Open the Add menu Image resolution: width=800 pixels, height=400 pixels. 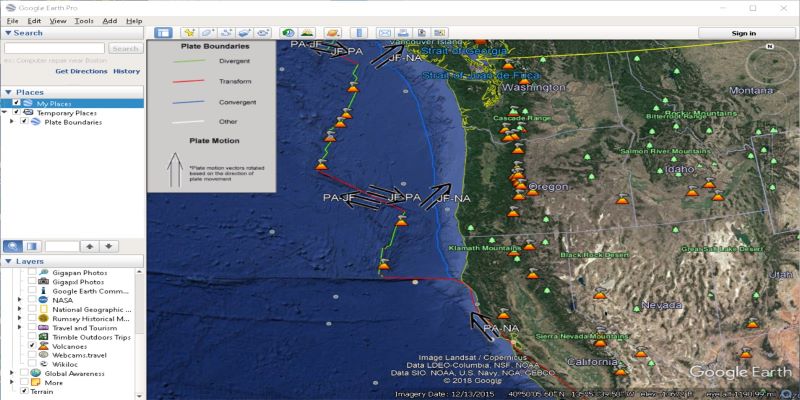(109, 20)
